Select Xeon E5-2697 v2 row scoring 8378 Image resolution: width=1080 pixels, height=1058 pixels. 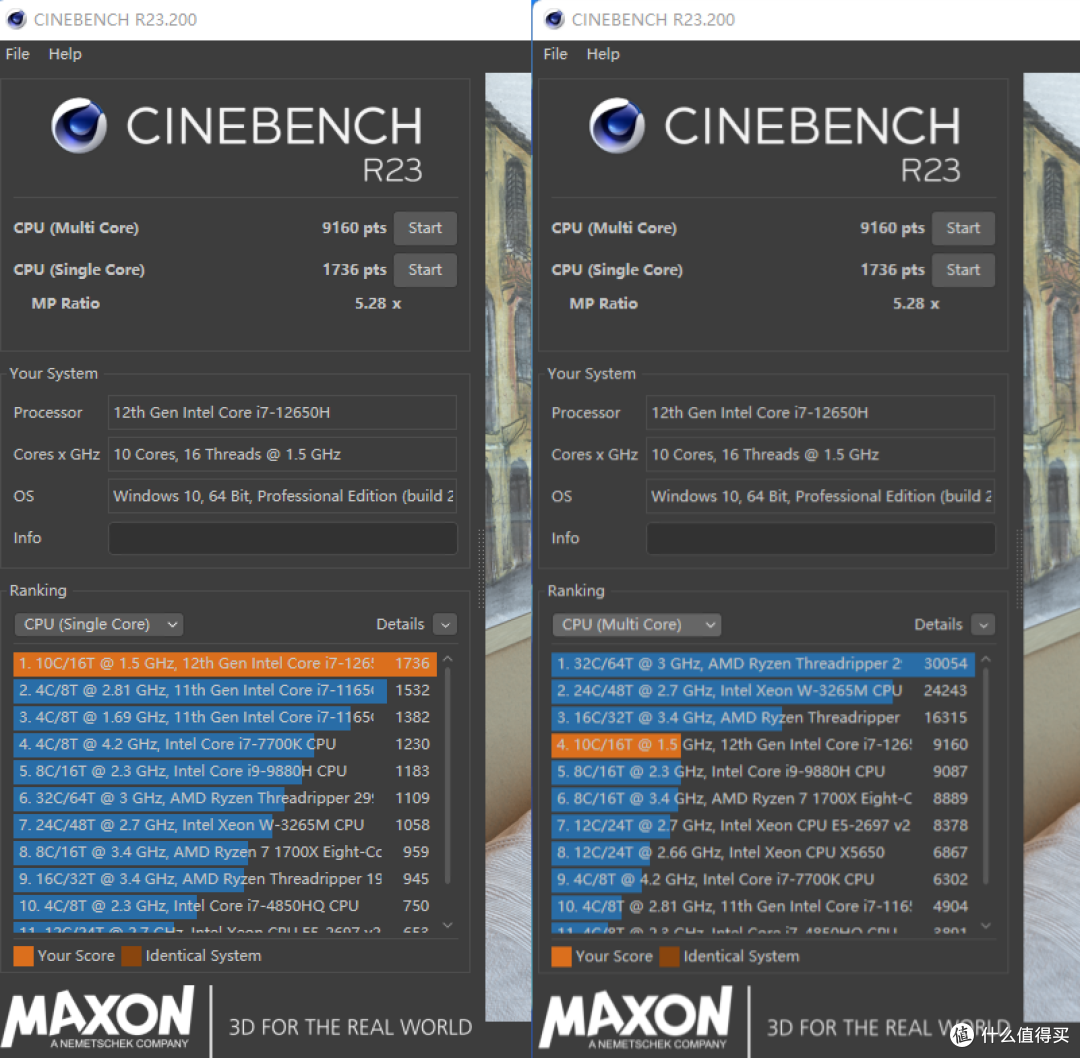pos(763,824)
